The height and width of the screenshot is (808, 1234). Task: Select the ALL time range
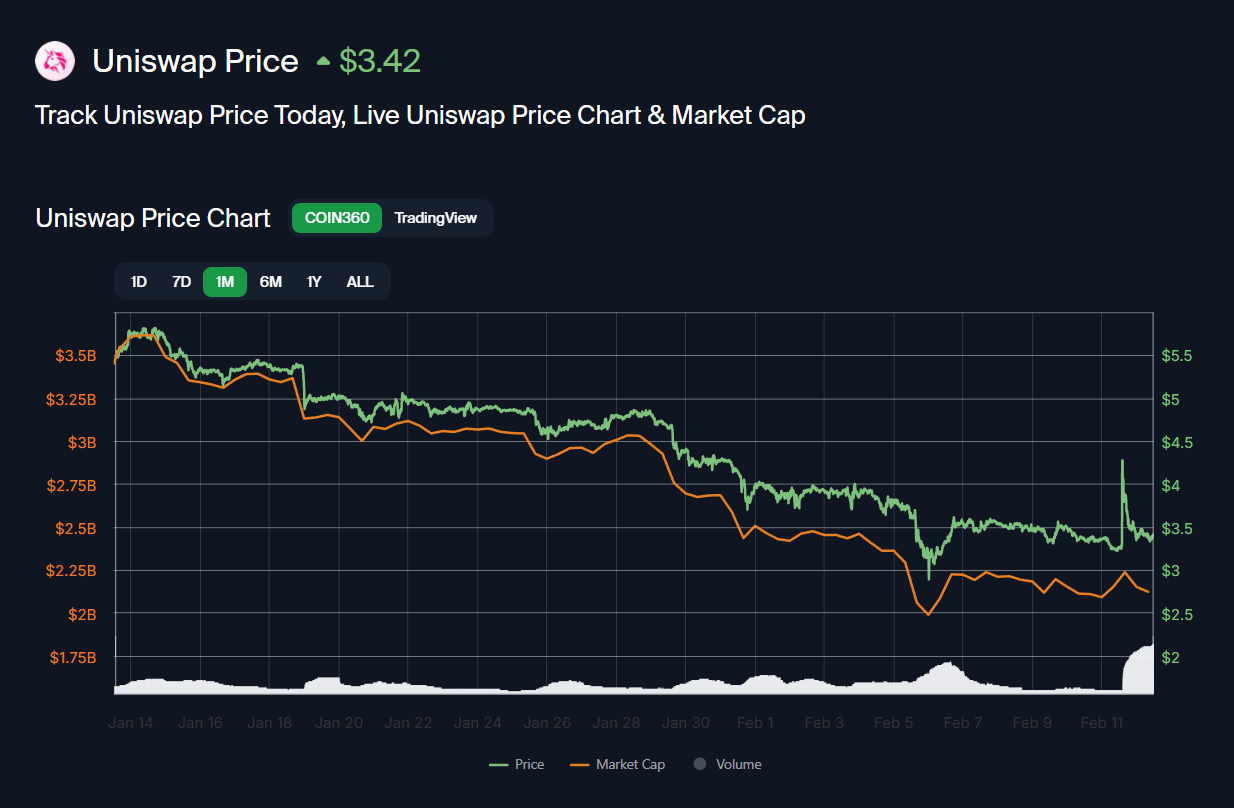point(360,282)
